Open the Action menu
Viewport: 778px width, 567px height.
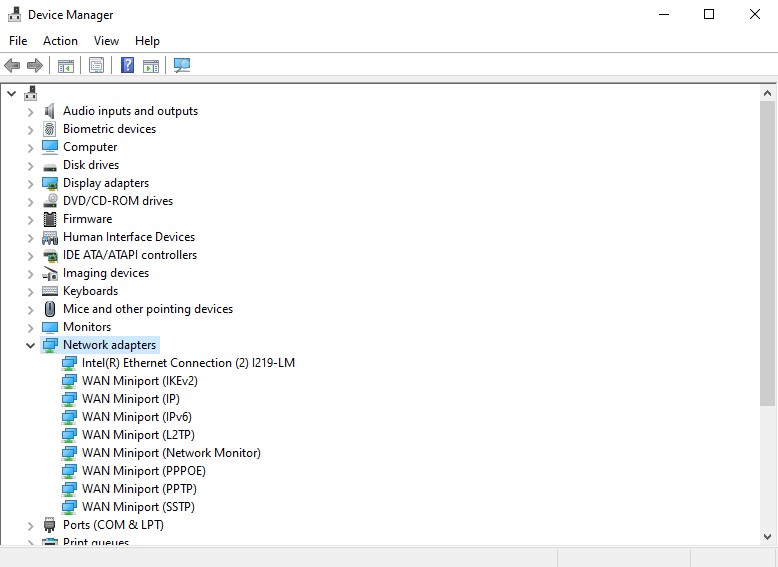61,41
